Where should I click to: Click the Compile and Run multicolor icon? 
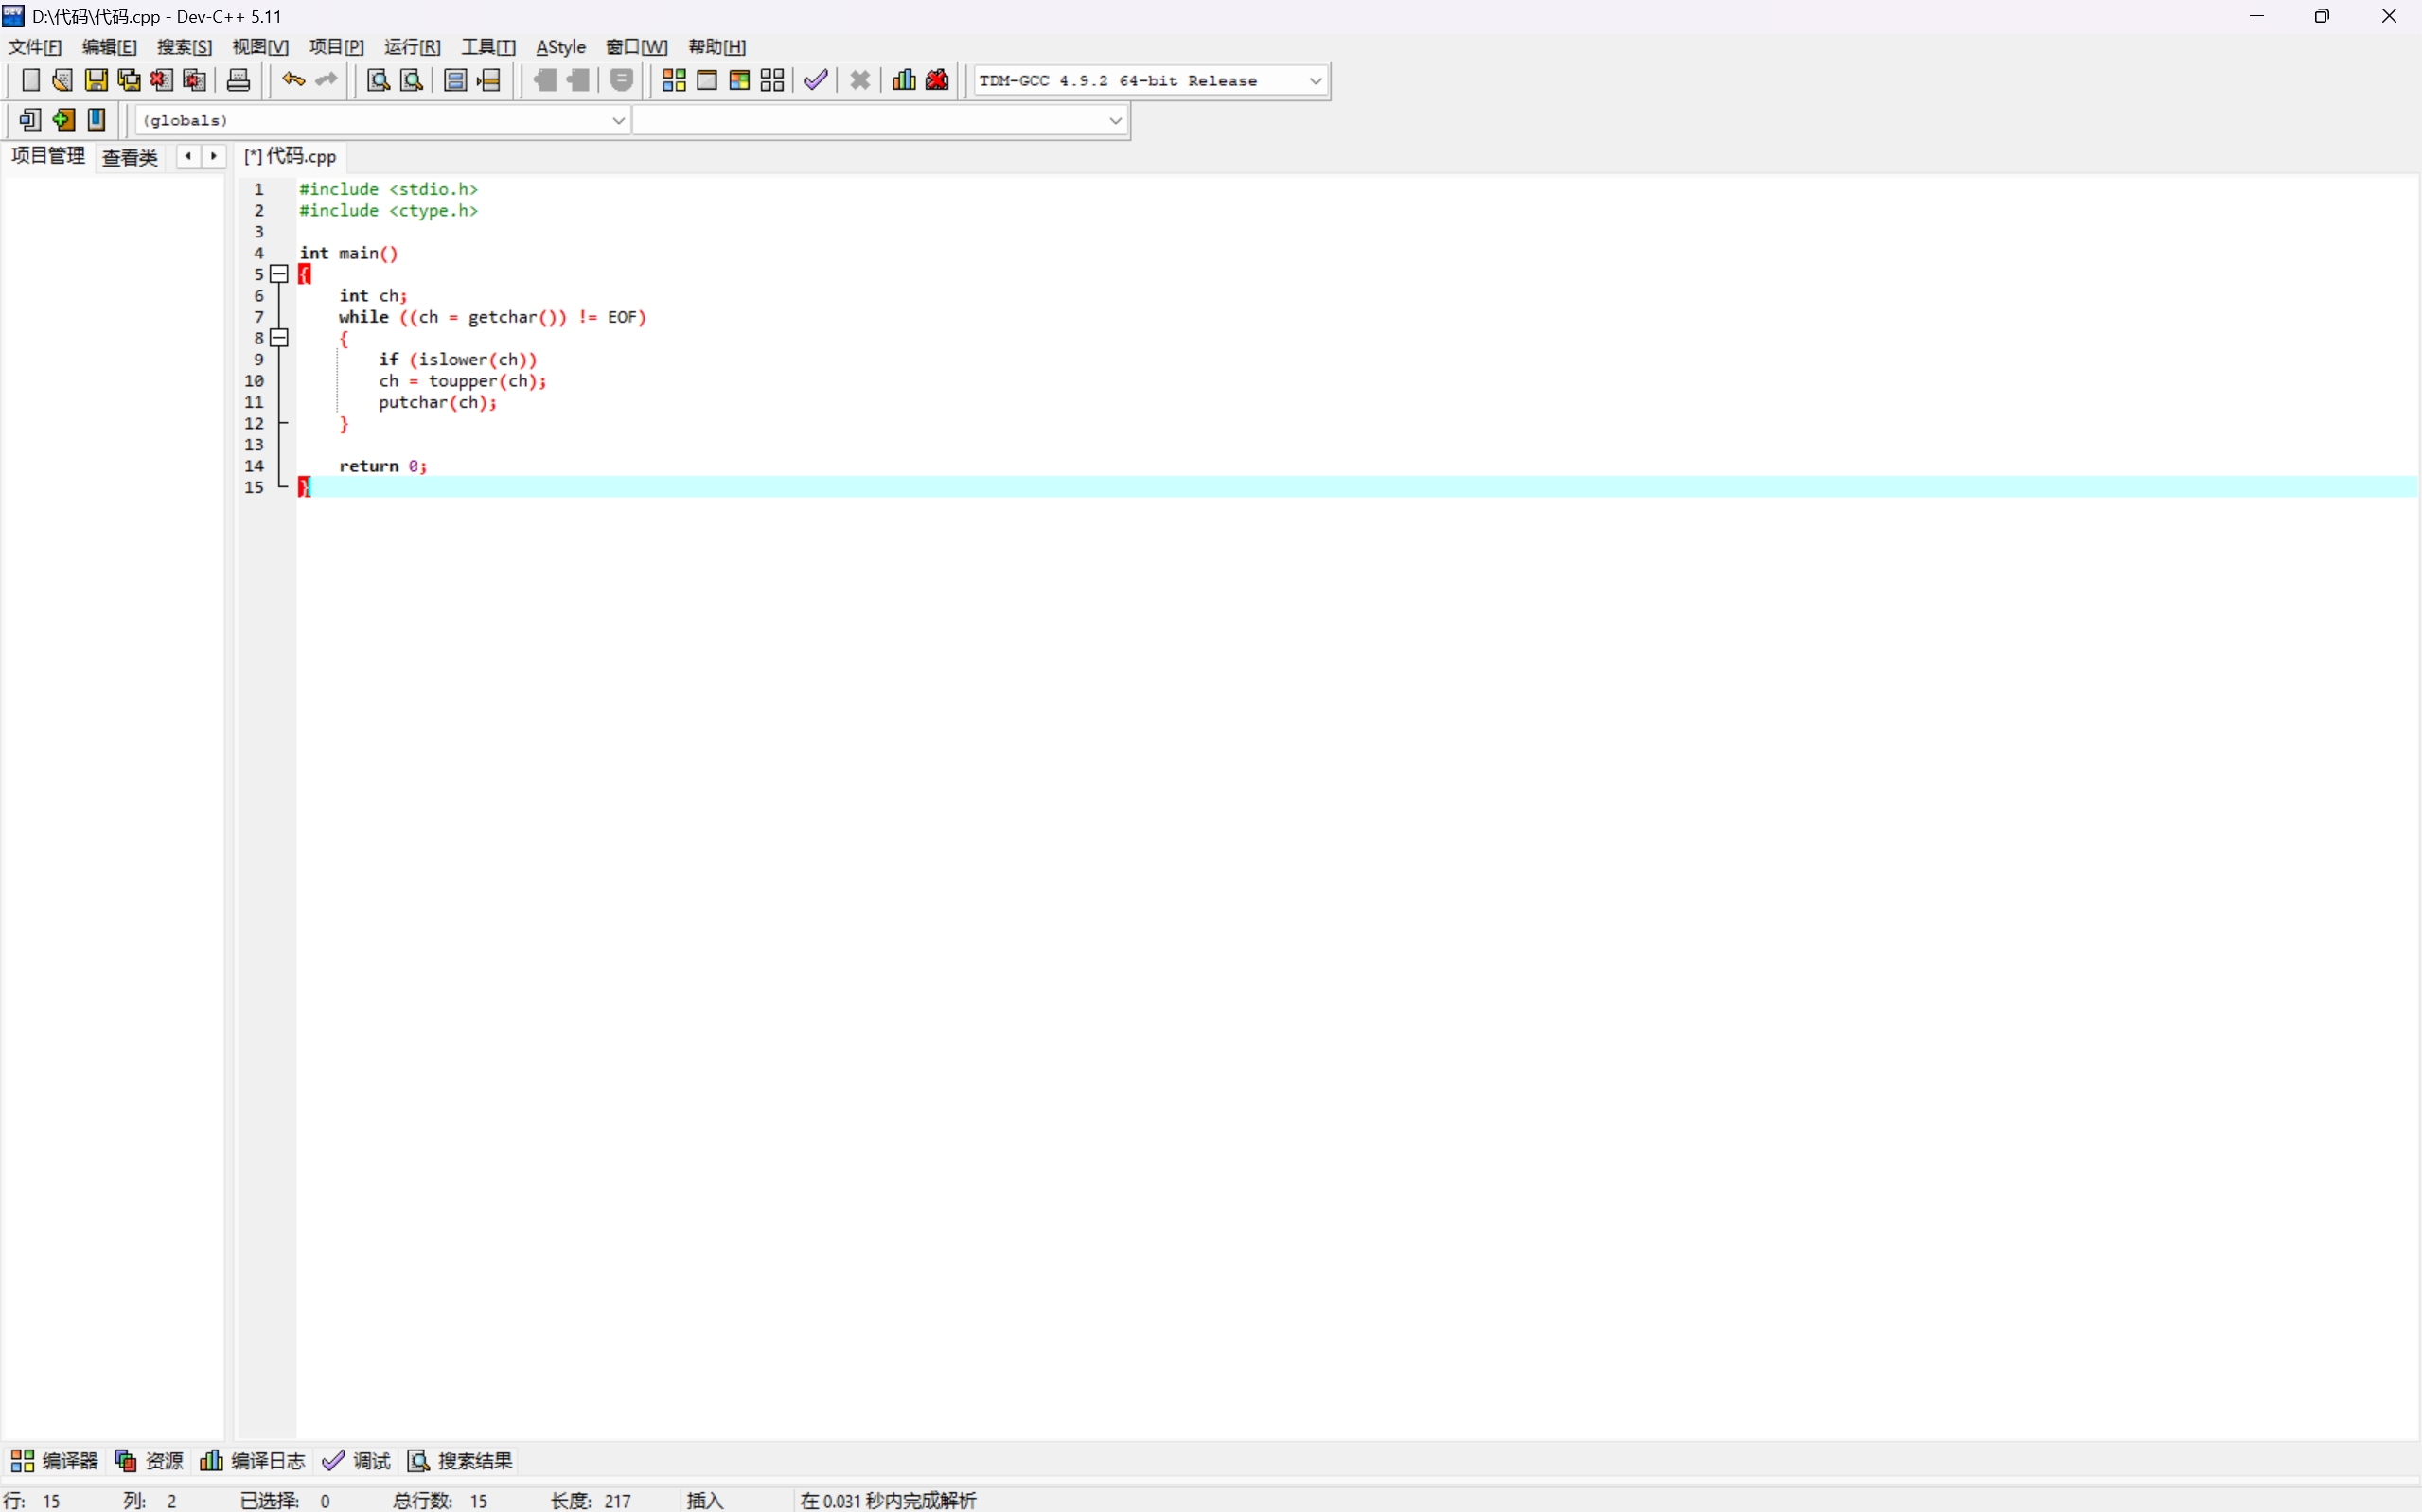pyautogui.click(x=739, y=80)
